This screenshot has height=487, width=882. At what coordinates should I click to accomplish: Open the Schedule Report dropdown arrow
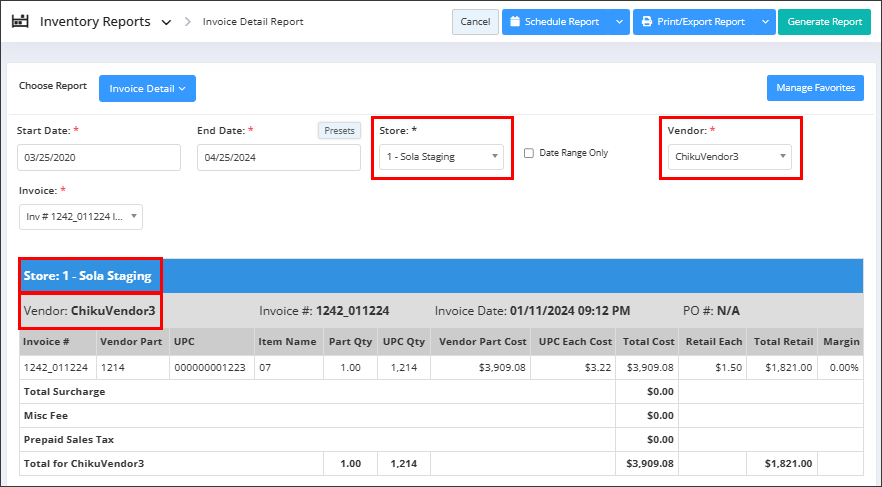pyautogui.click(x=619, y=22)
